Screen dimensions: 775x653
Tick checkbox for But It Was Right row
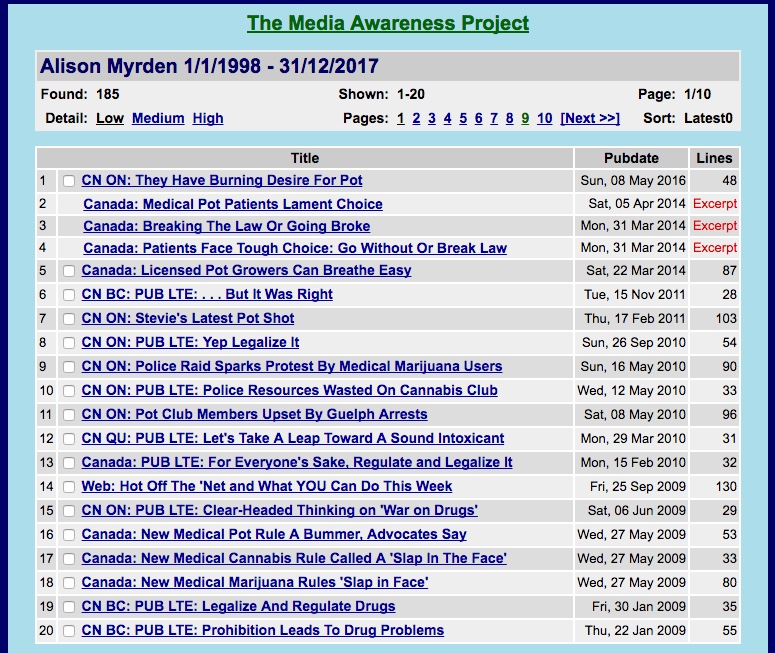[69, 295]
